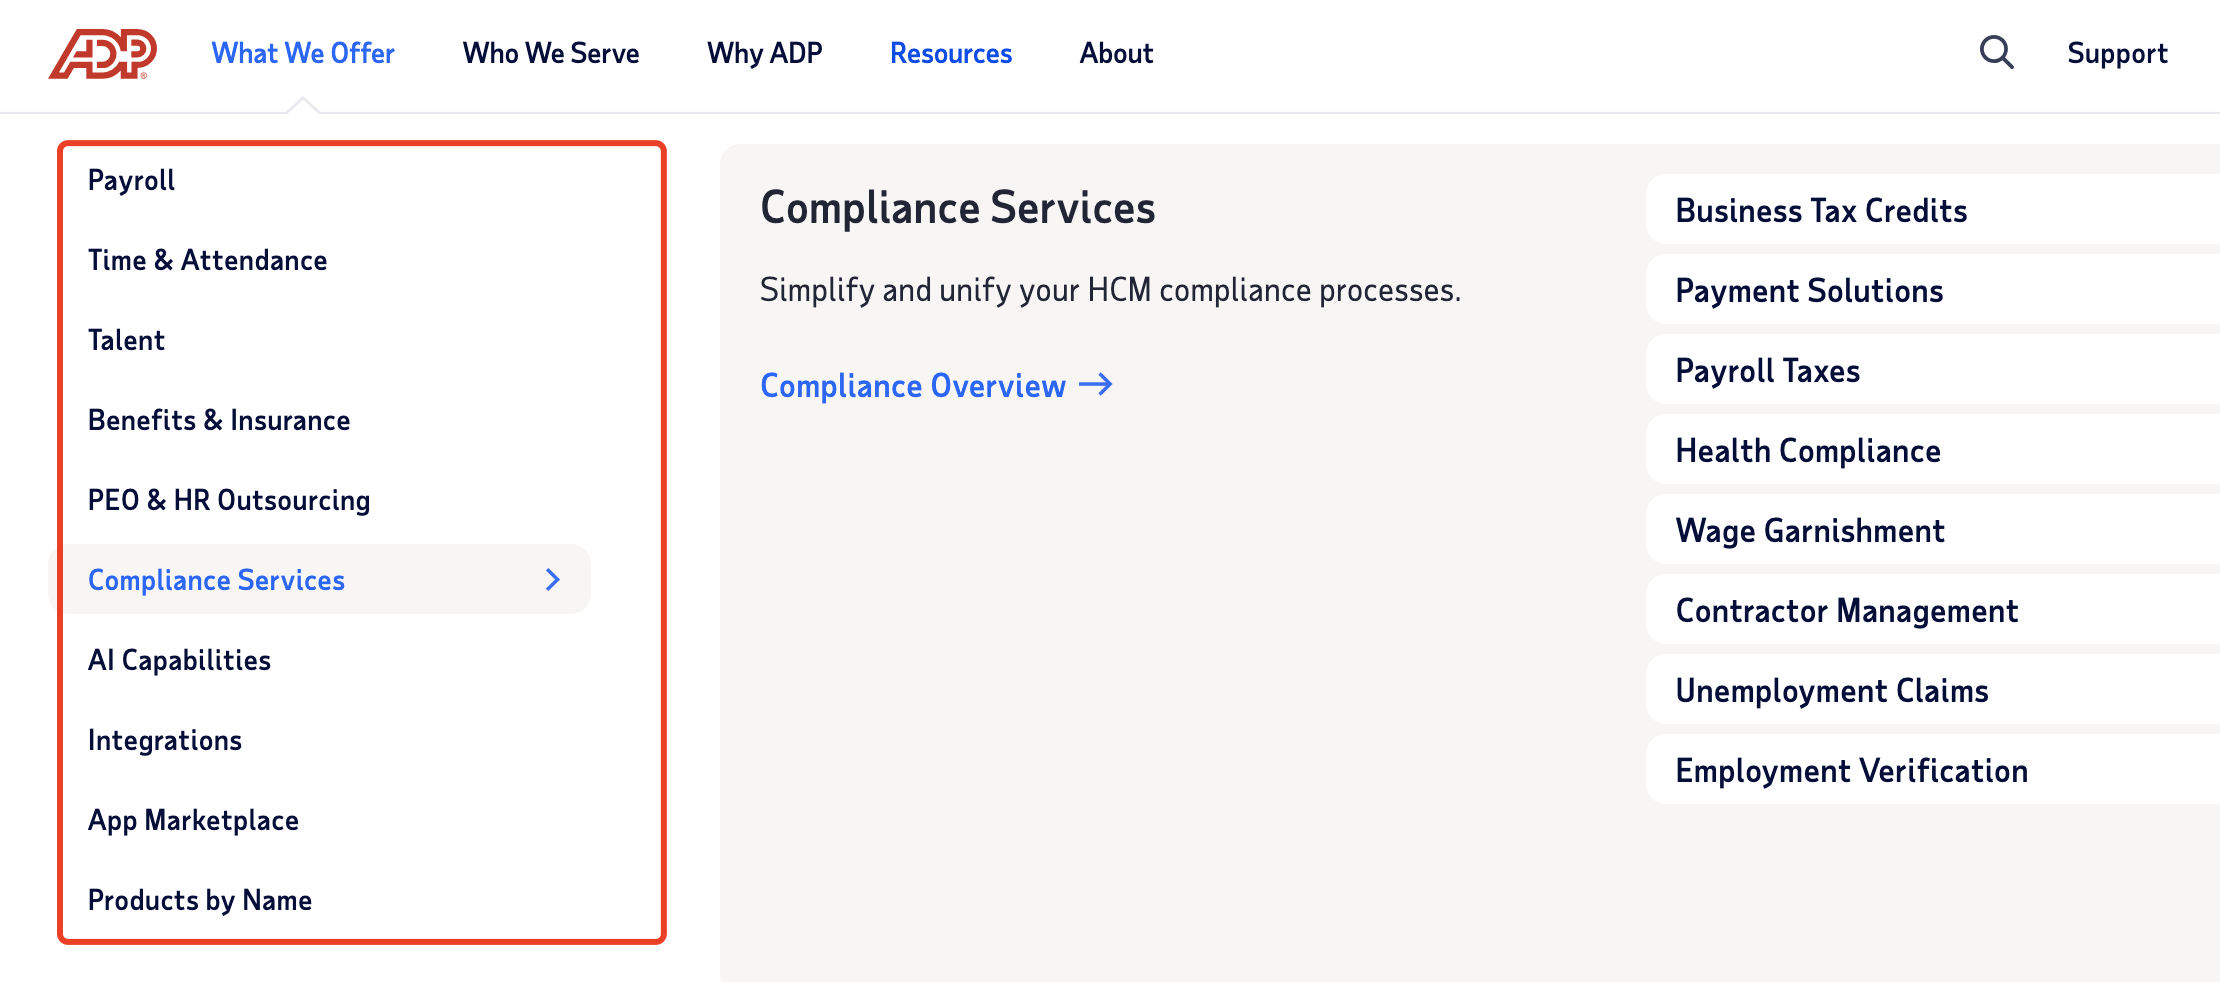This screenshot has width=2220, height=982.
Task: Follow the Compliance Overview link
Action: click(x=913, y=386)
